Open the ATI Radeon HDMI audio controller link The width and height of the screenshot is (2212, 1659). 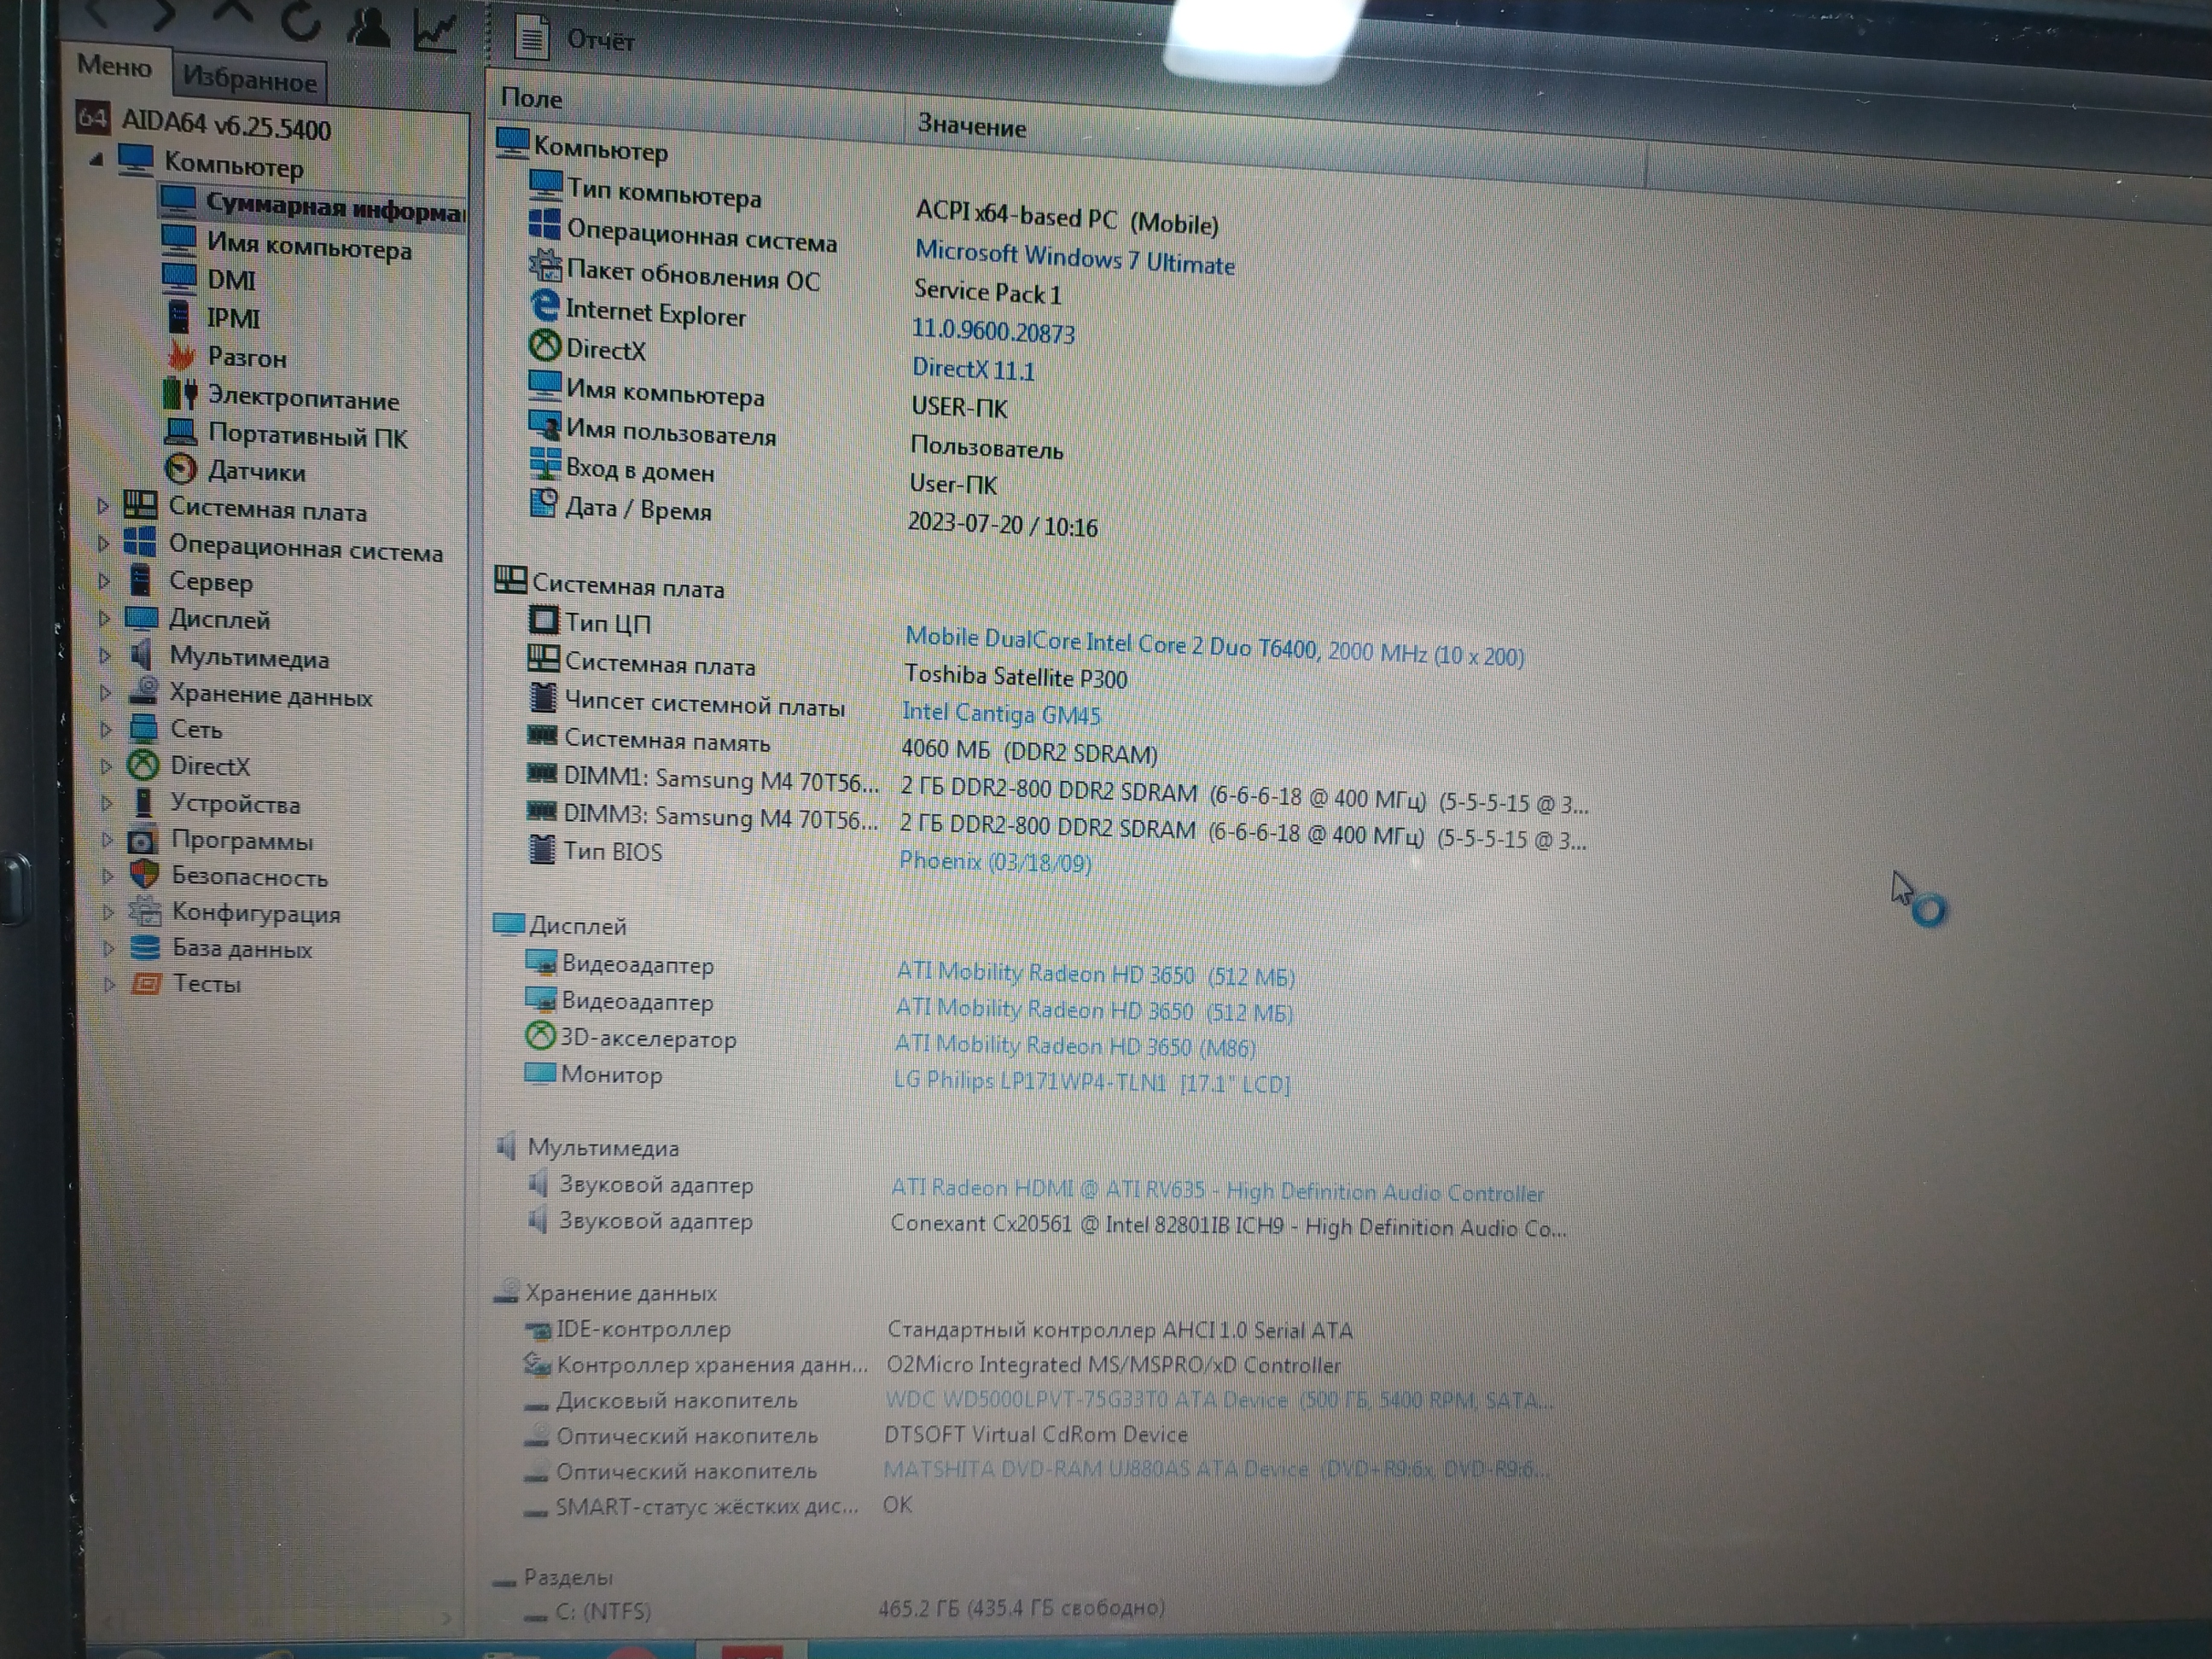pos(1217,1190)
